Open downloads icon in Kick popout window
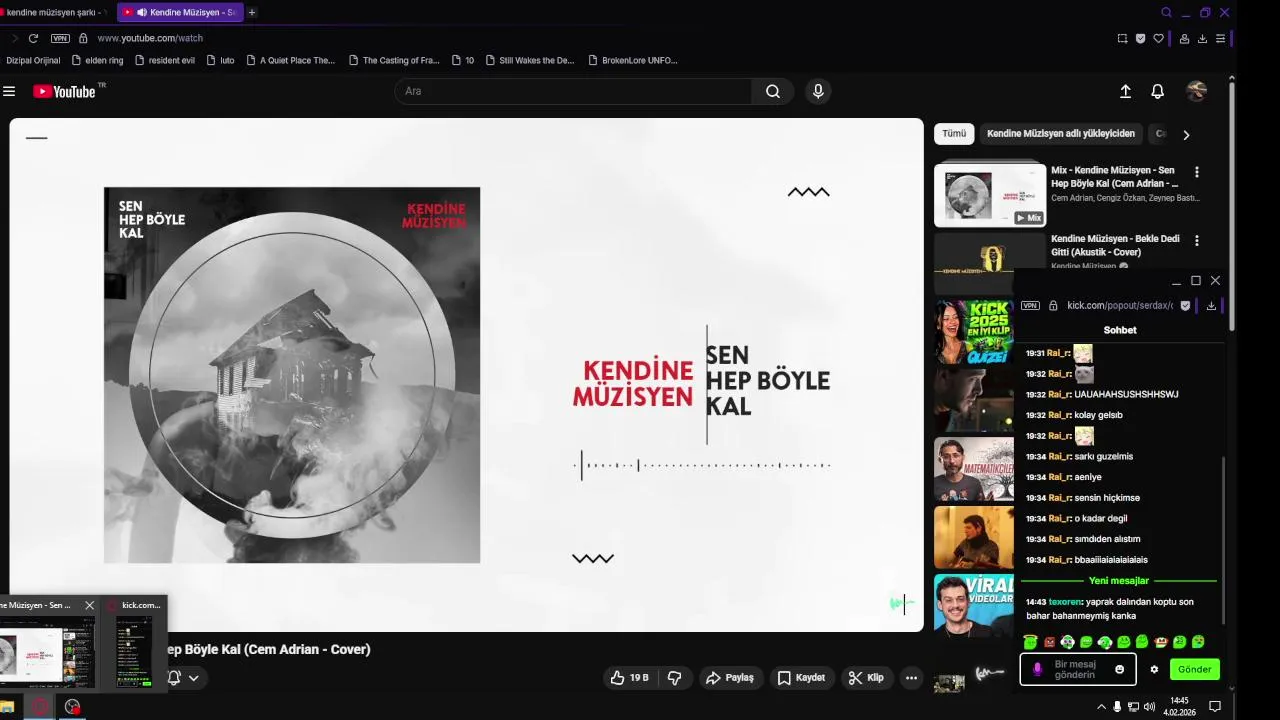Image resolution: width=1280 pixels, height=720 pixels. (1211, 306)
